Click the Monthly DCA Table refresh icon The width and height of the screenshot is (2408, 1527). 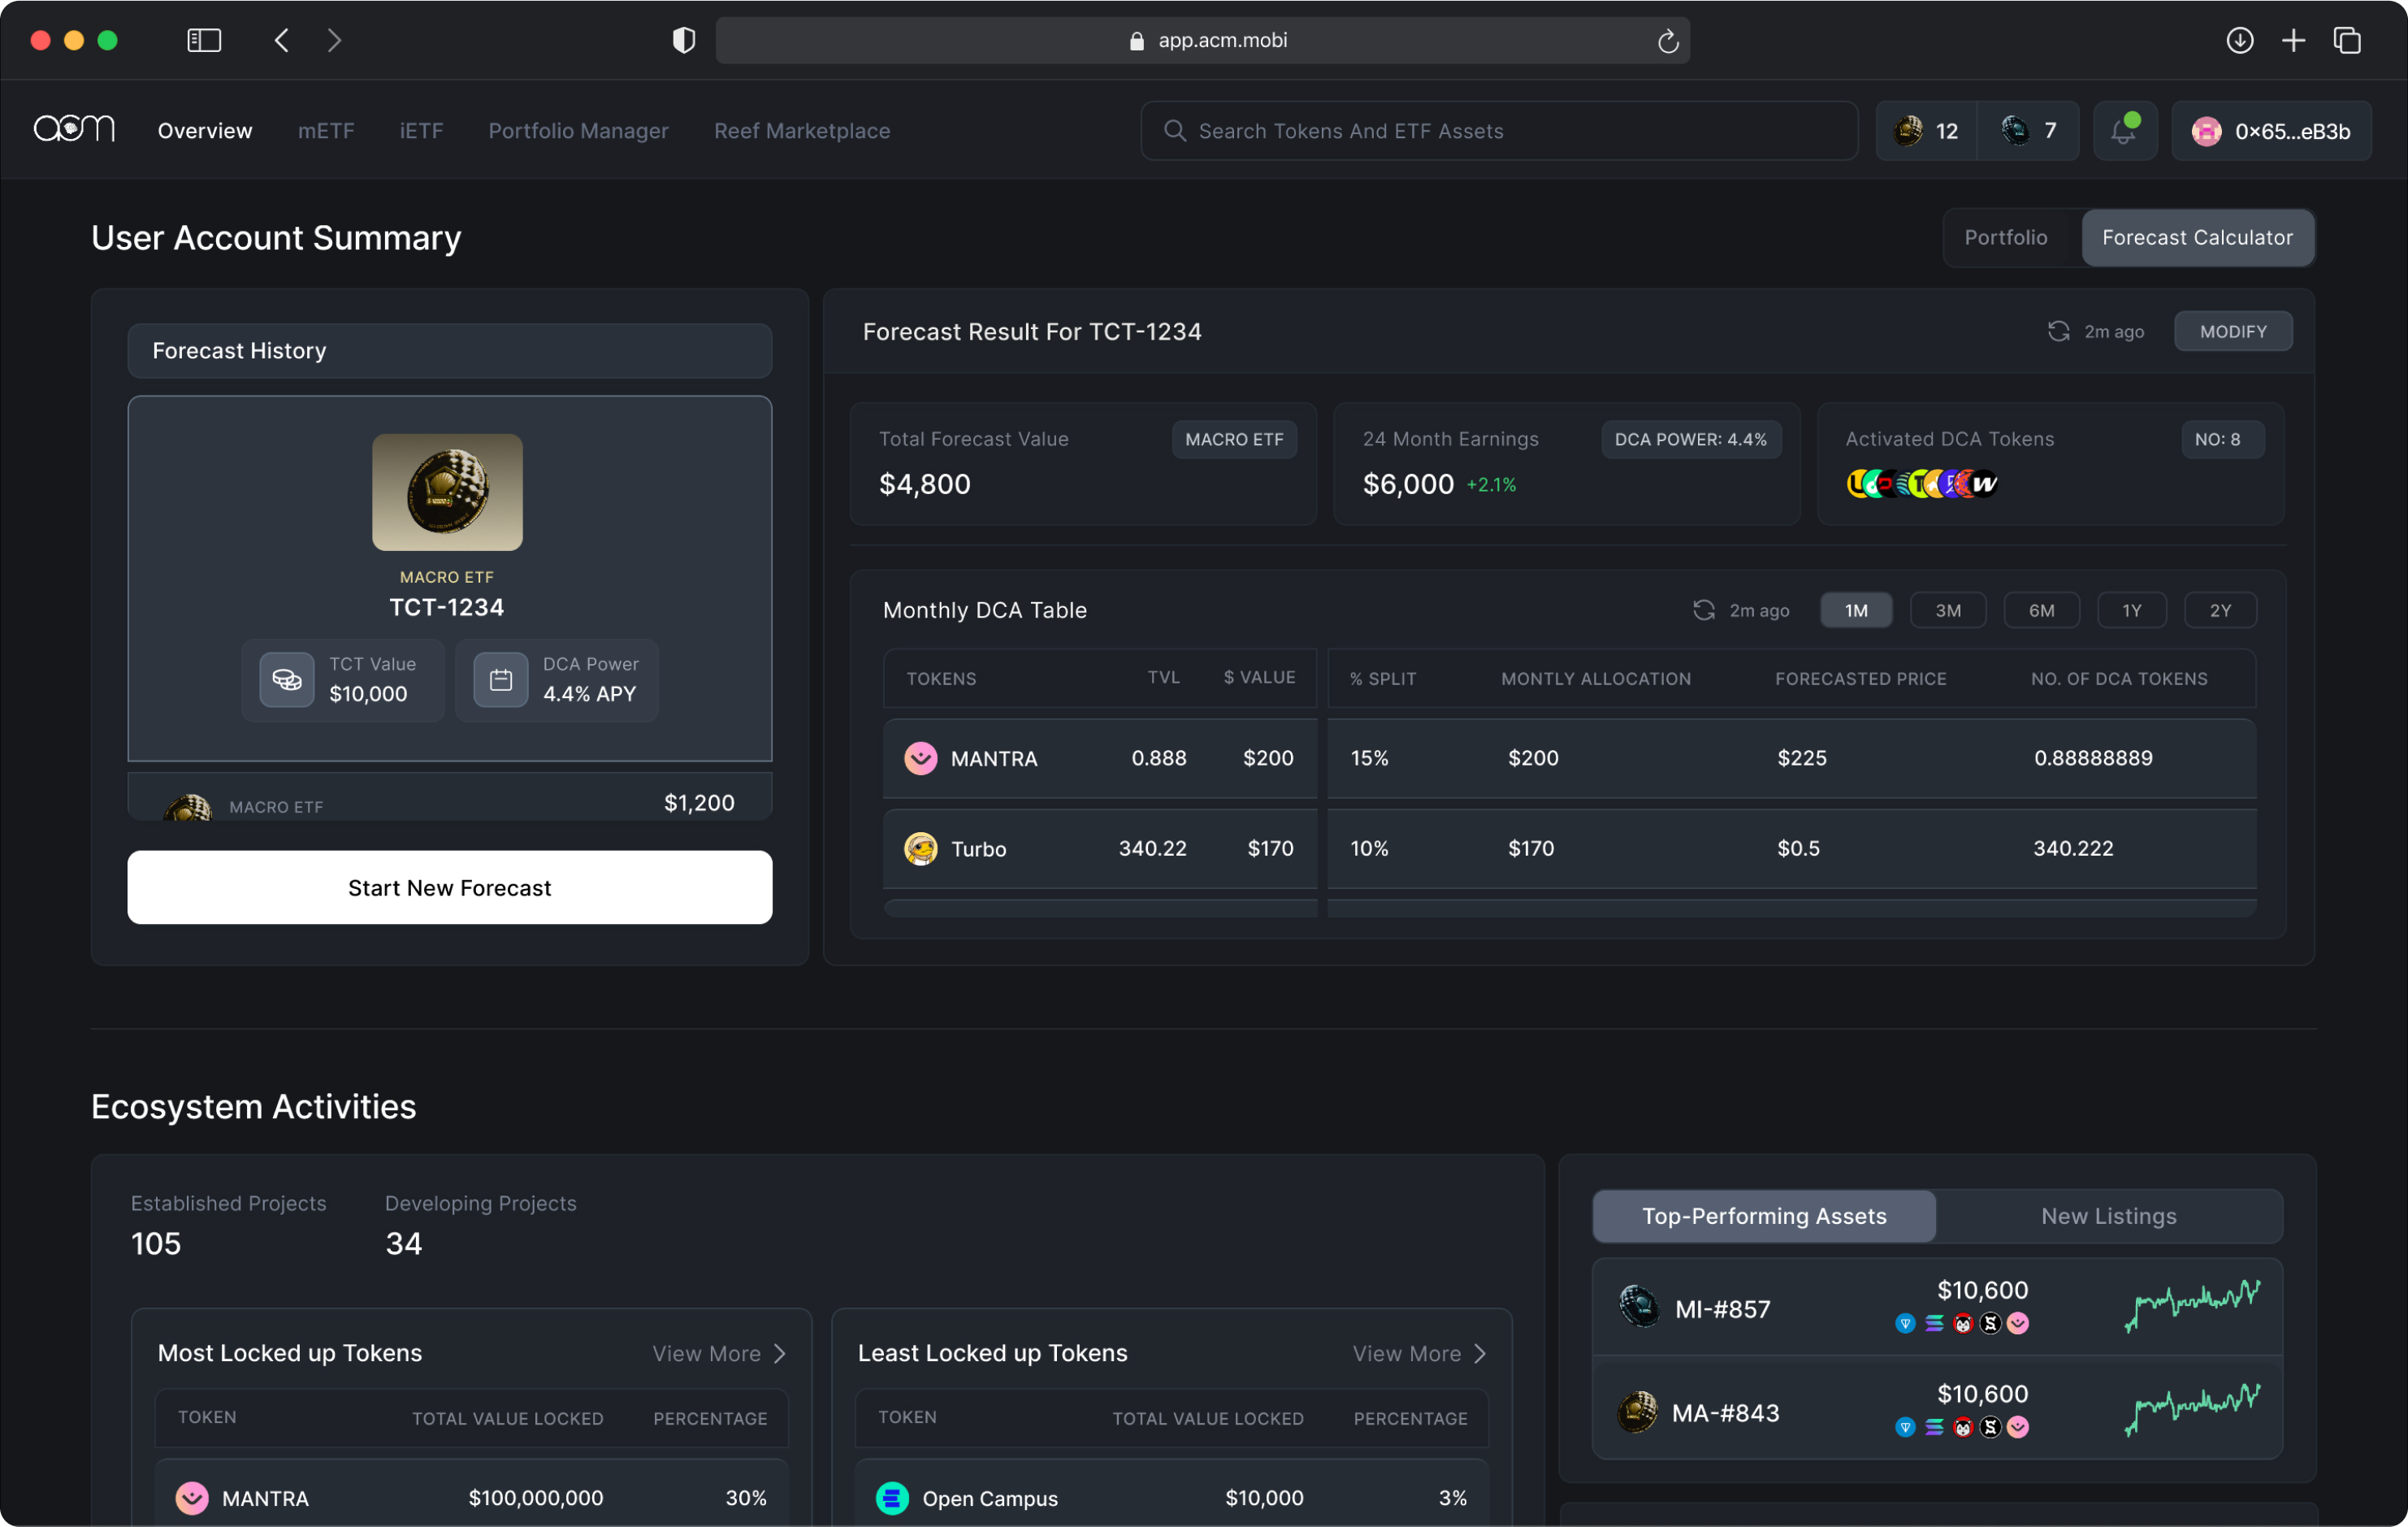point(1703,610)
